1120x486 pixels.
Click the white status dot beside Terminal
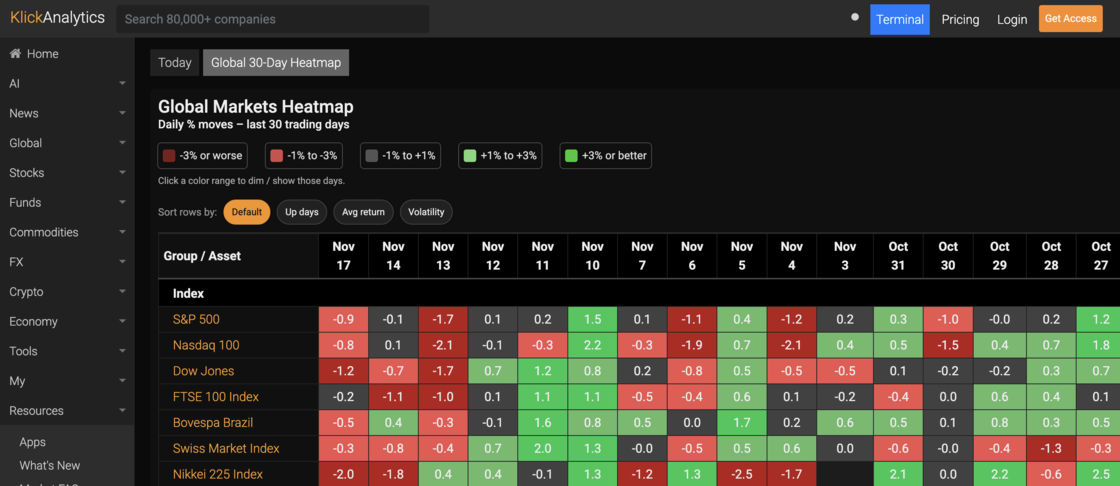coord(855,17)
